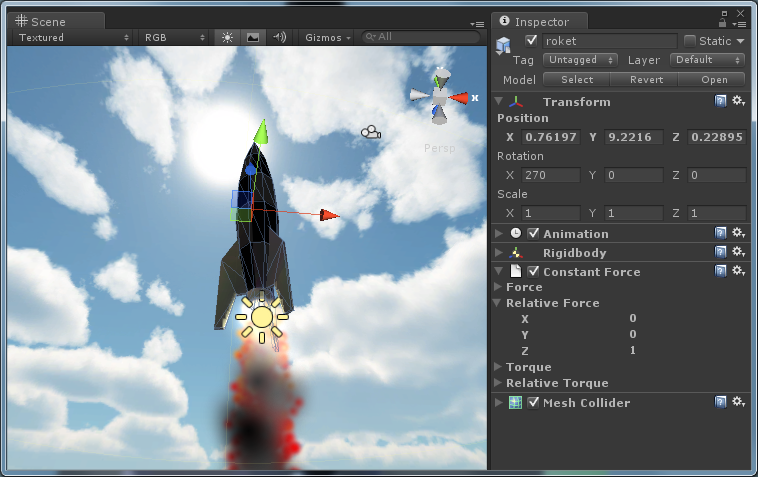The width and height of the screenshot is (758, 477).
Task: Expand the Mesh Collider component
Action: click(x=499, y=402)
